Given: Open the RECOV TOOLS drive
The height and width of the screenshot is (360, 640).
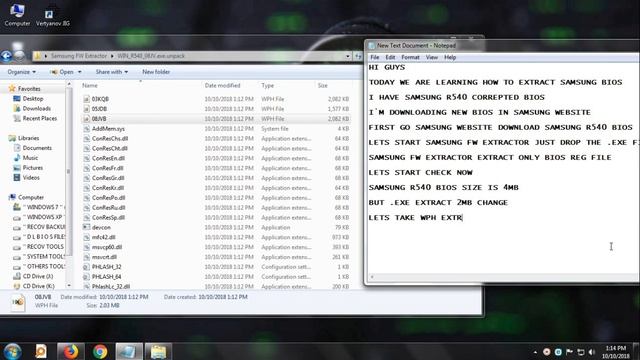Looking at the screenshot, I should (x=39, y=247).
